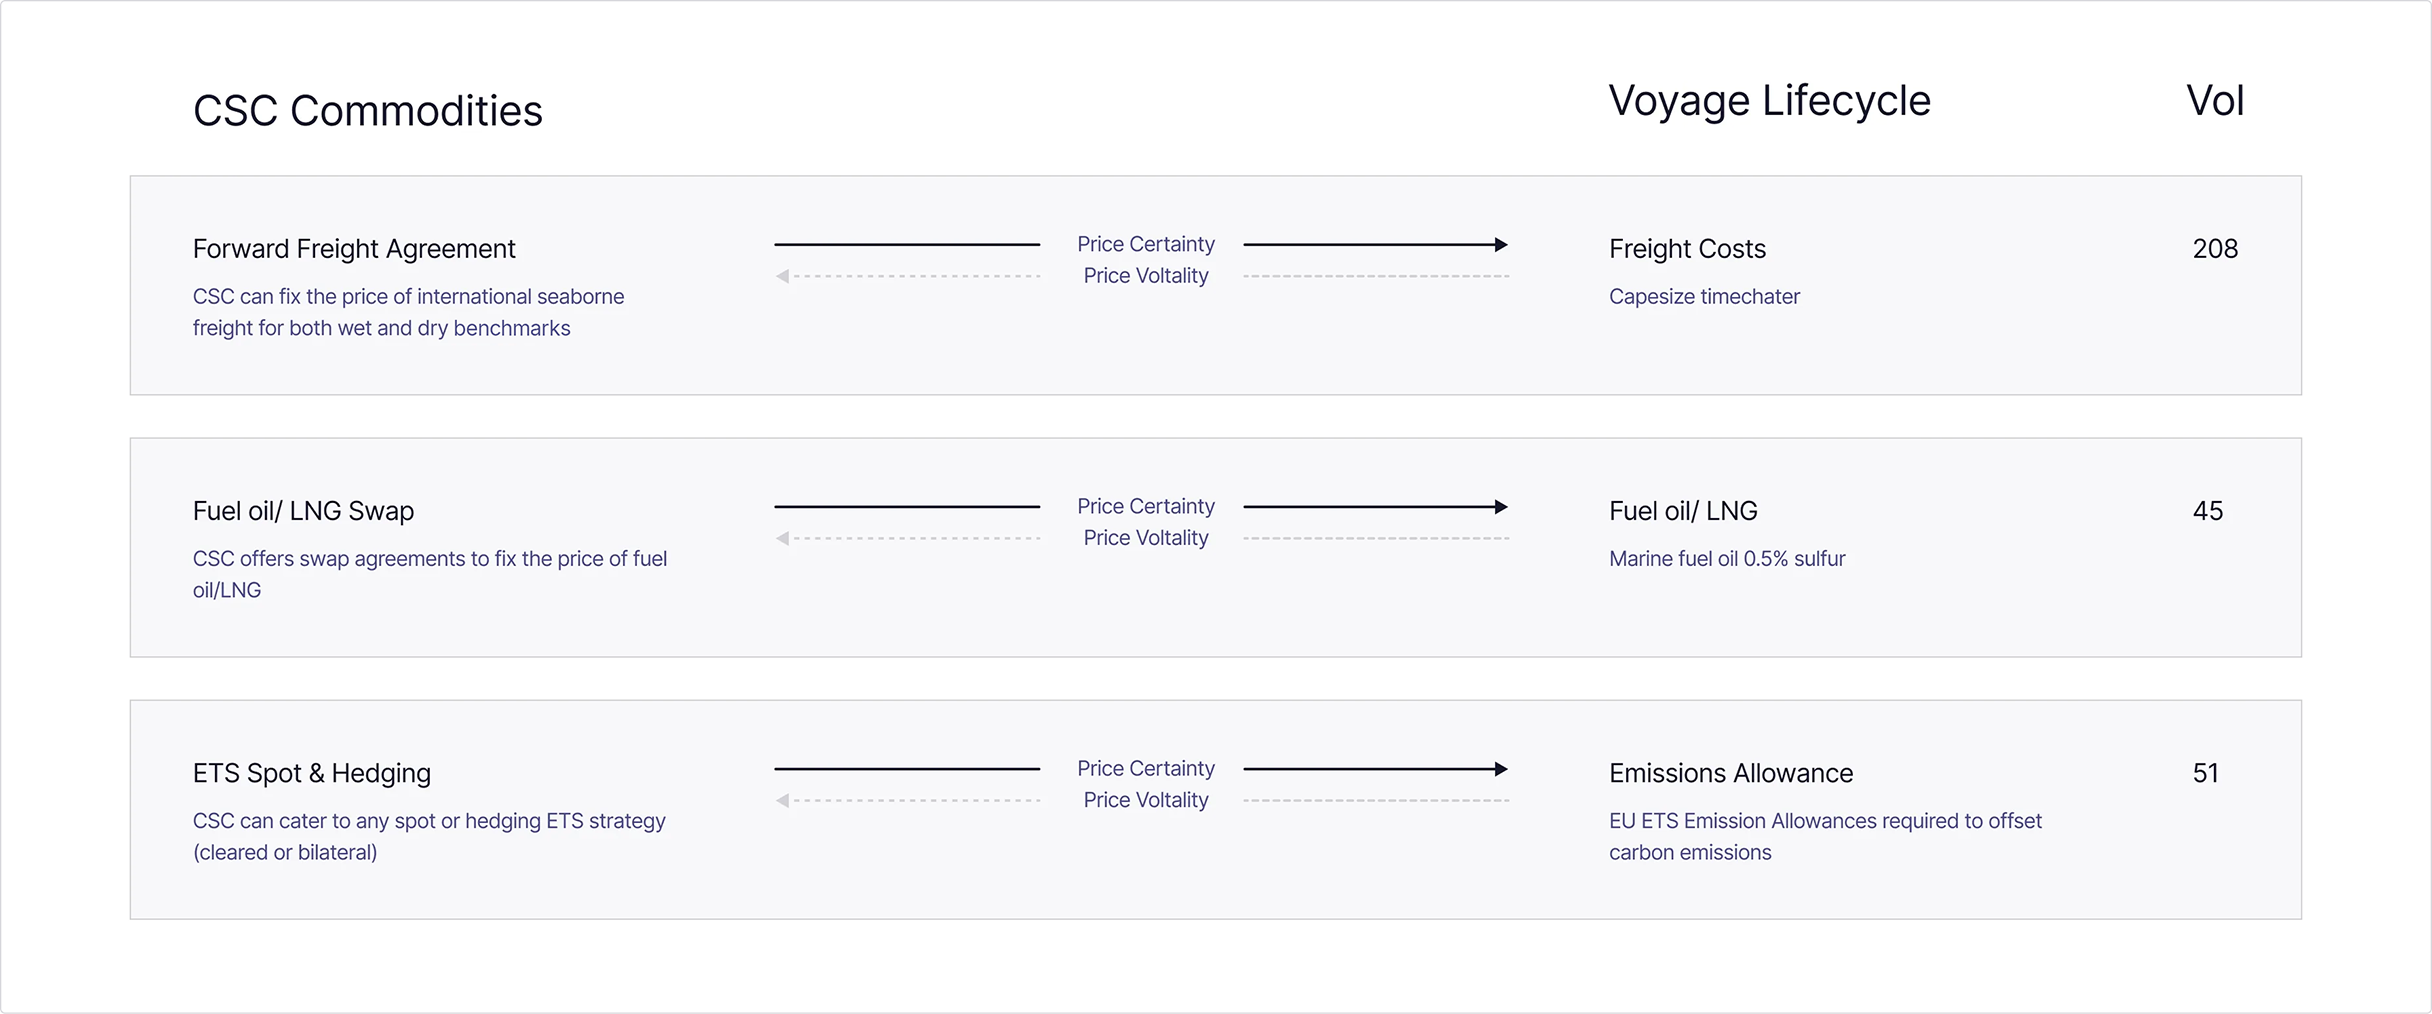This screenshot has height=1014, width=2432.
Task: Click the Voyage Lifecycle column heading
Action: coord(1769,101)
